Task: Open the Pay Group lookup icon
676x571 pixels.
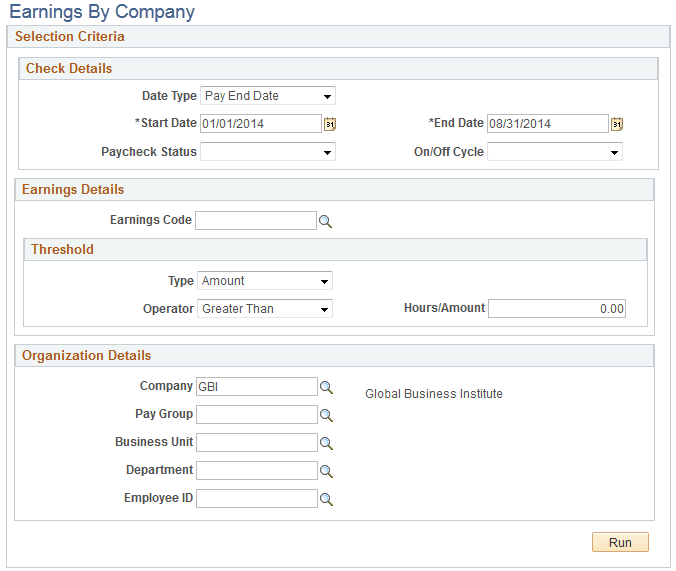Action: tap(325, 415)
